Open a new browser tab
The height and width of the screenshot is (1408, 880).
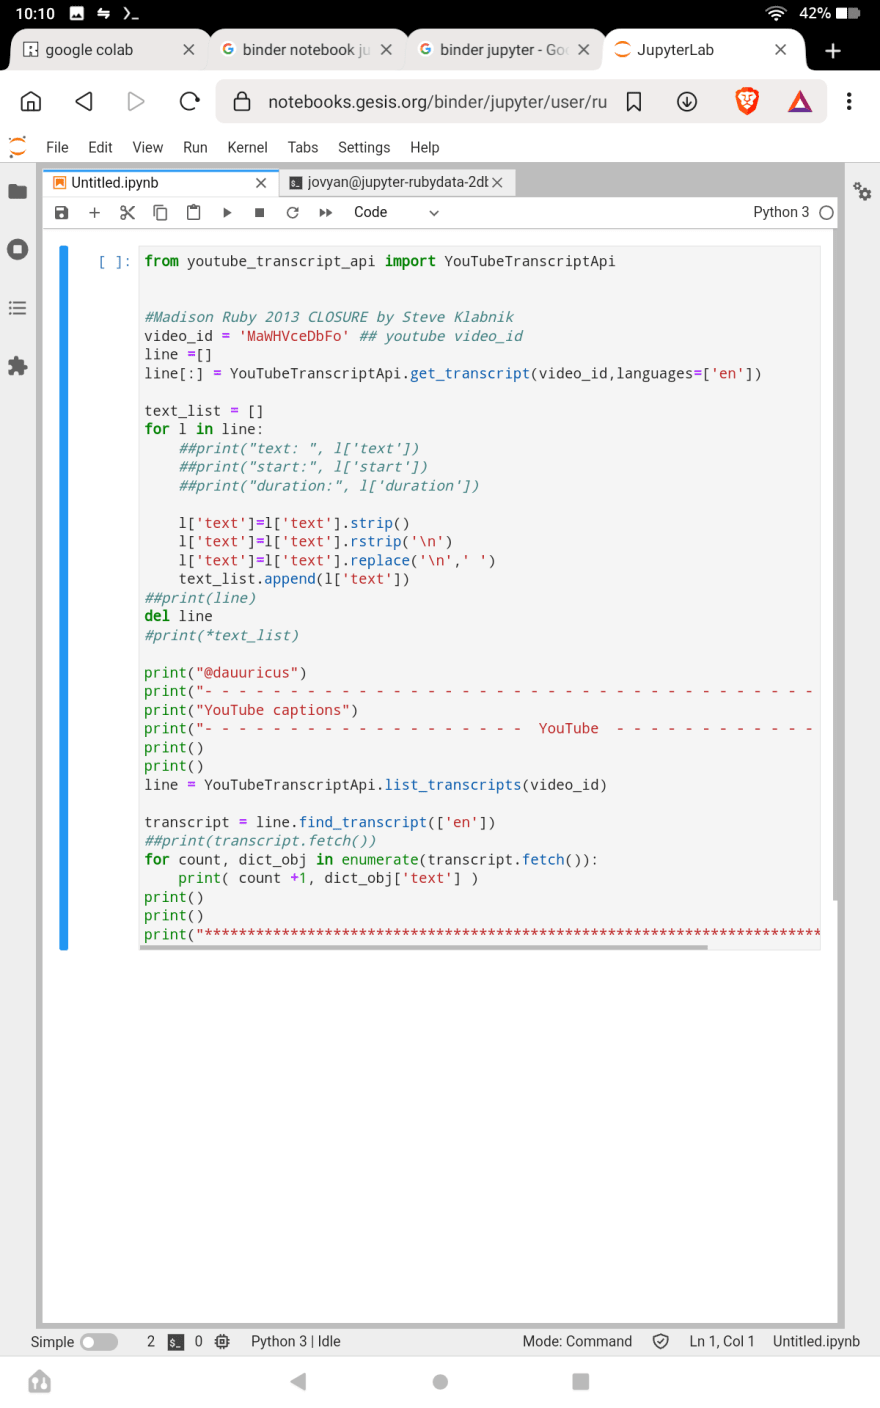pyautogui.click(x=833, y=51)
